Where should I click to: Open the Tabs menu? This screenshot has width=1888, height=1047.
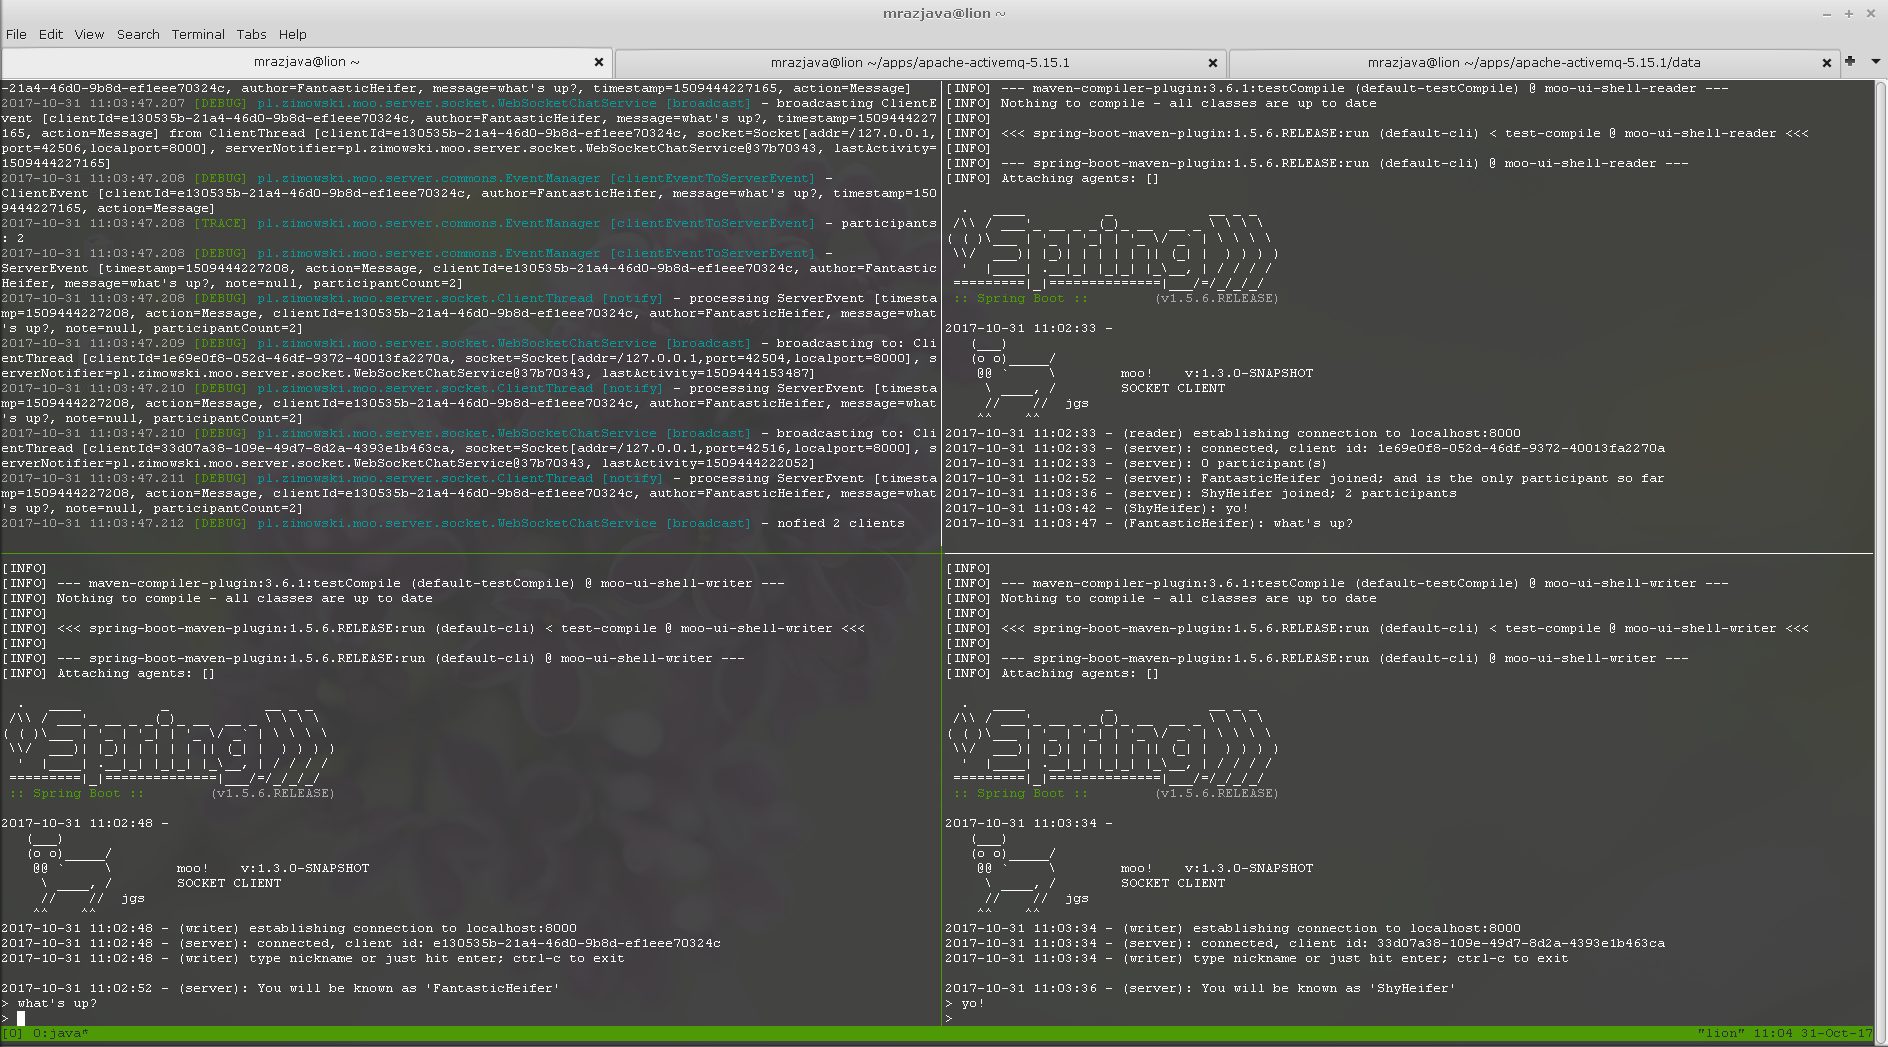(x=251, y=34)
